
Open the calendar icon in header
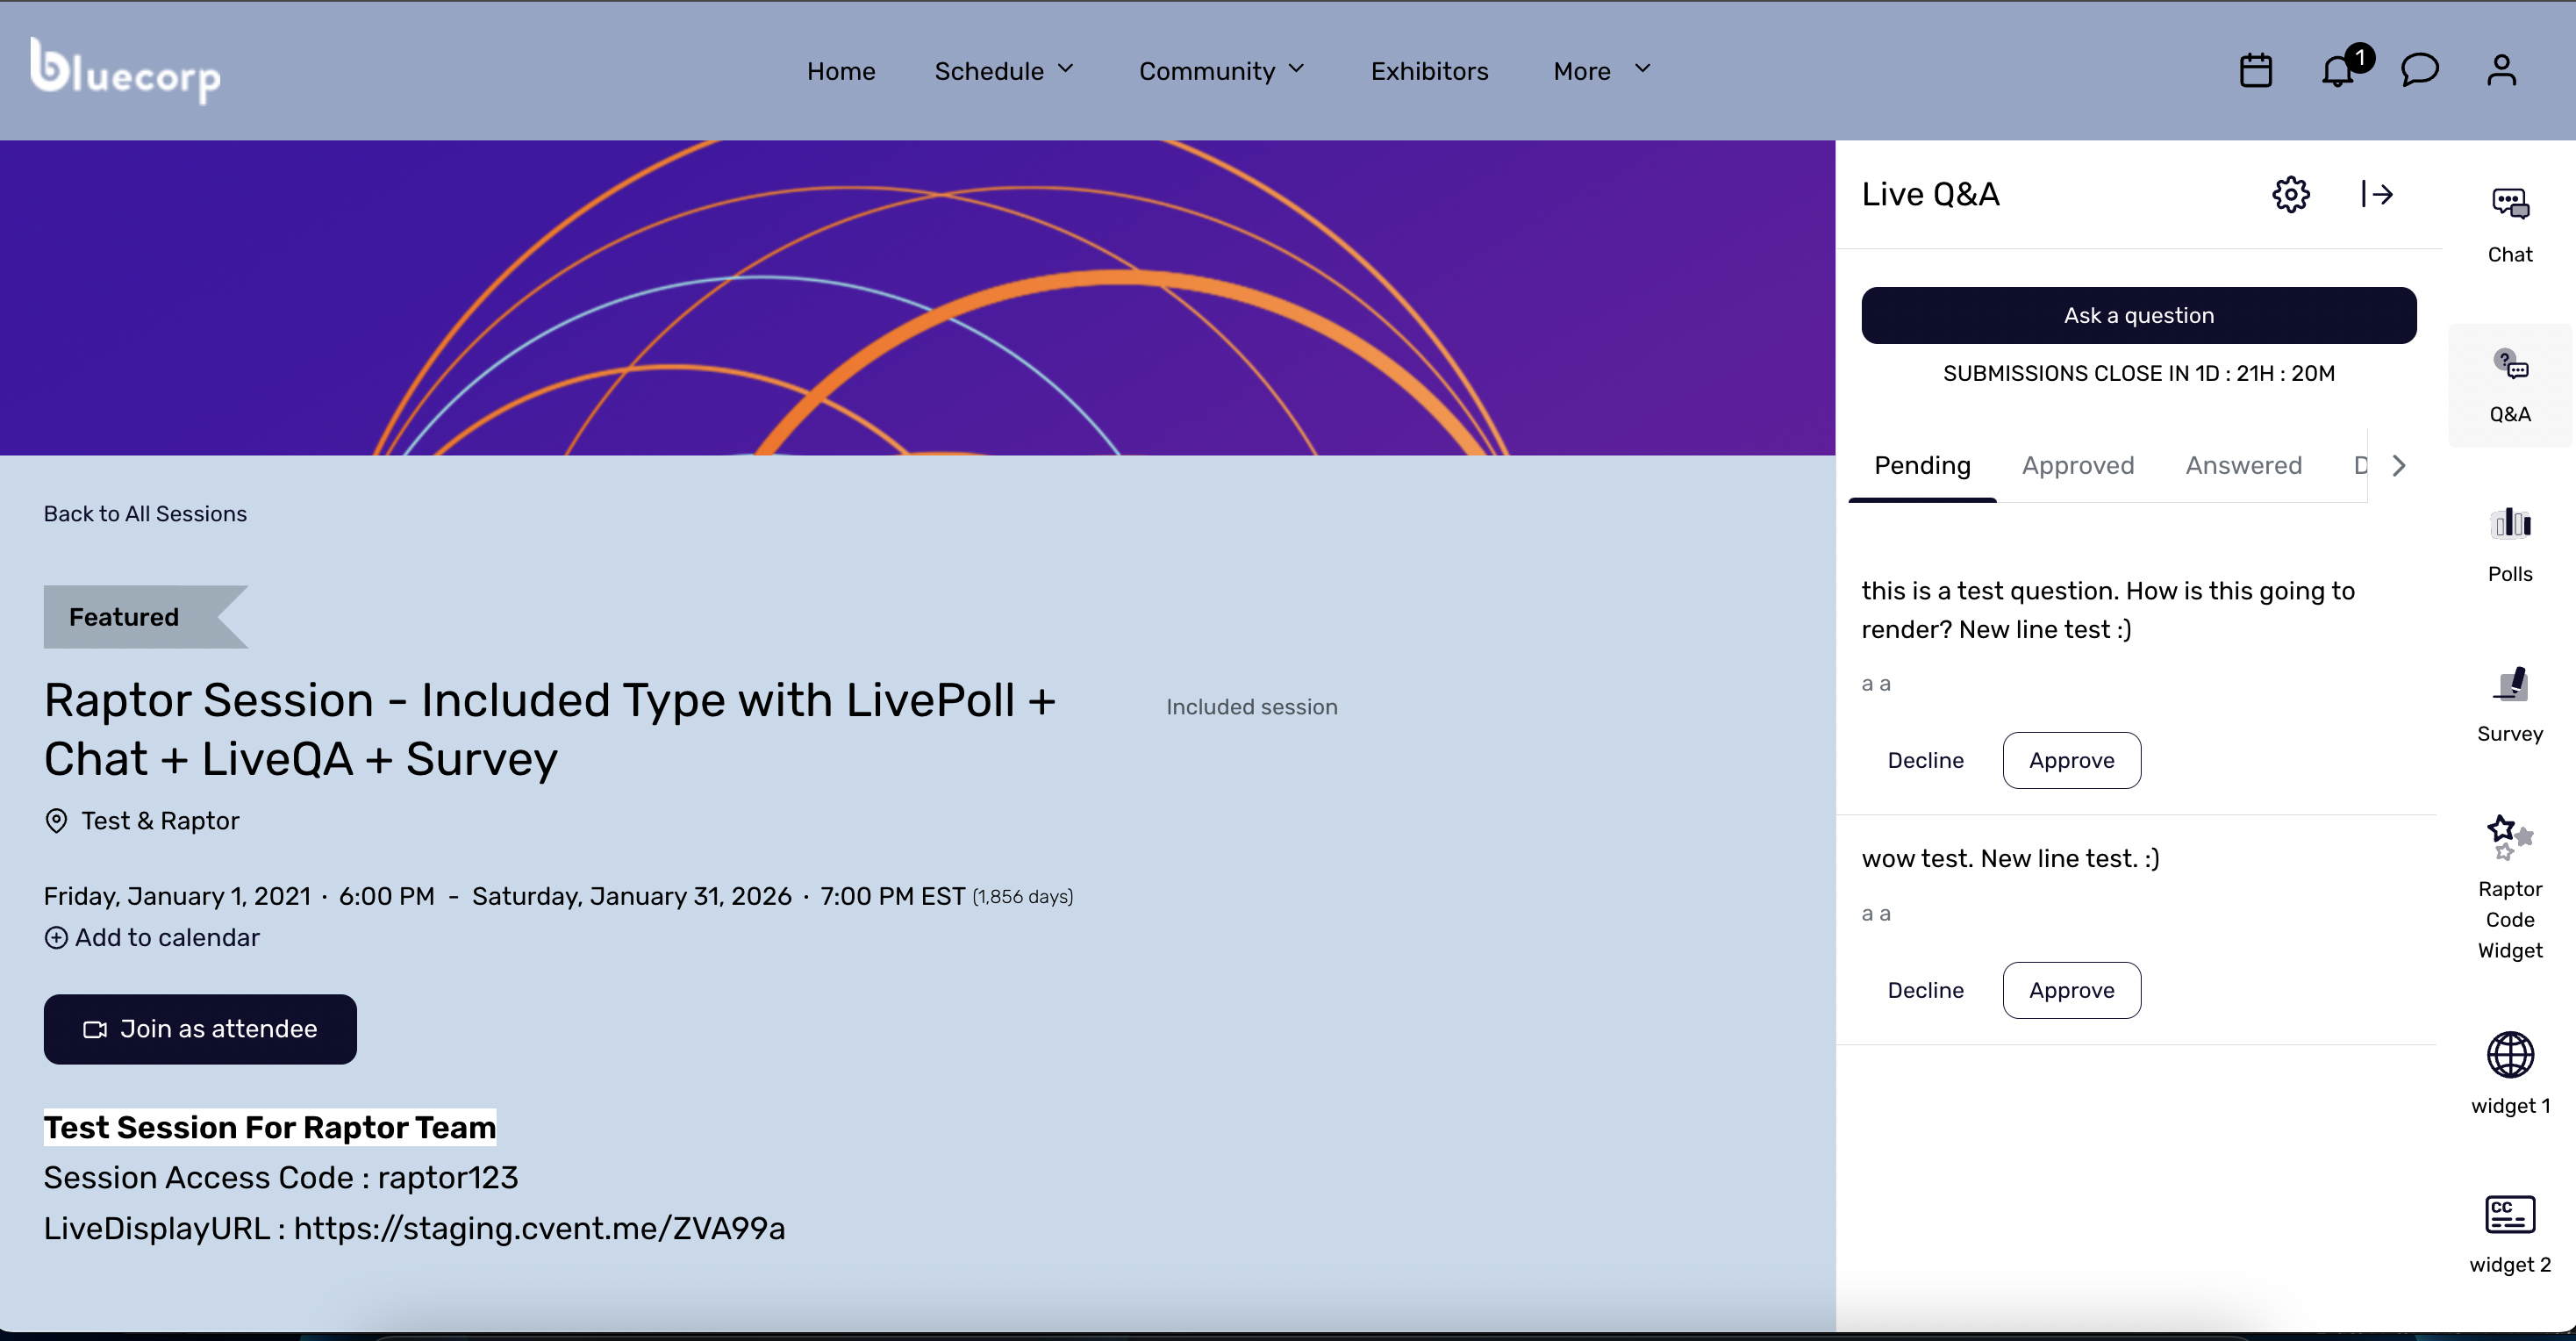point(2256,71)
